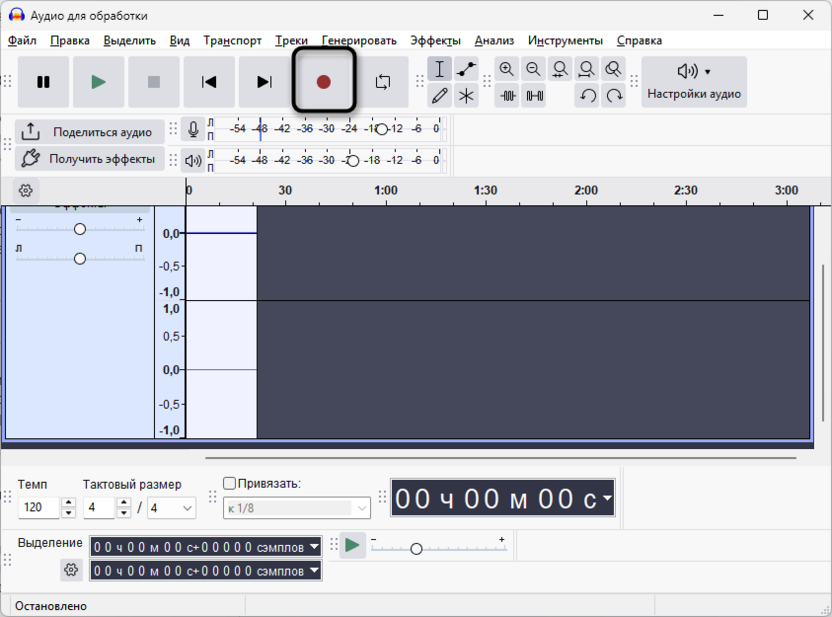Select the Envelope tool
The height and width of the screenshot is (617, 832).
click(466, 69)
